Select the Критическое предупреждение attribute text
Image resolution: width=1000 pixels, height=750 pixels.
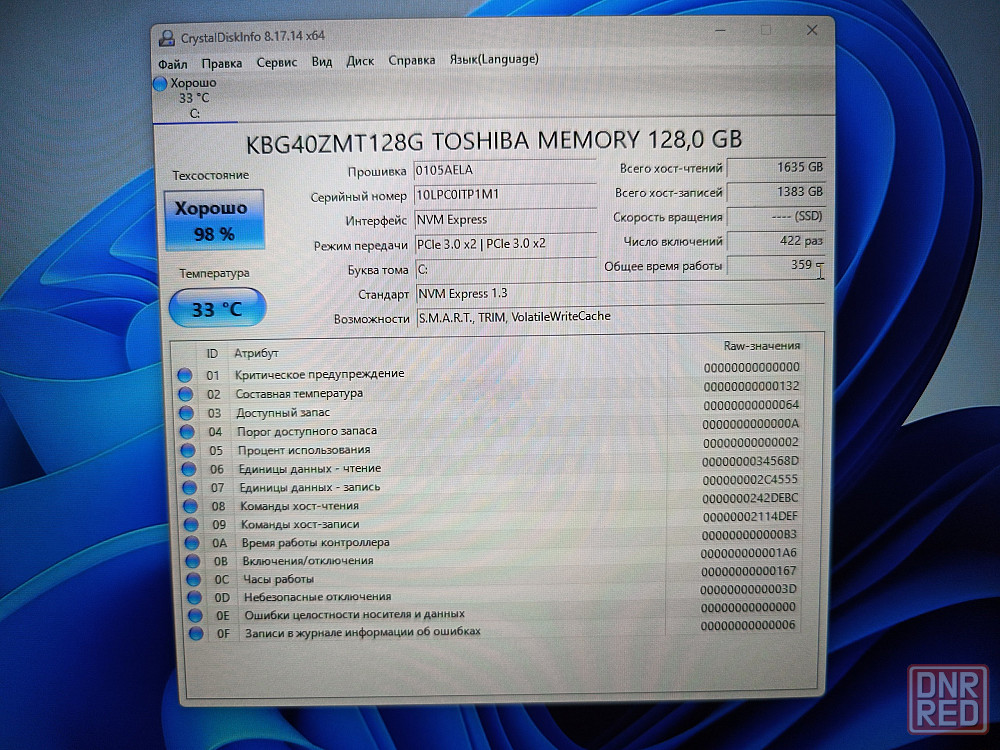[320, 374]
